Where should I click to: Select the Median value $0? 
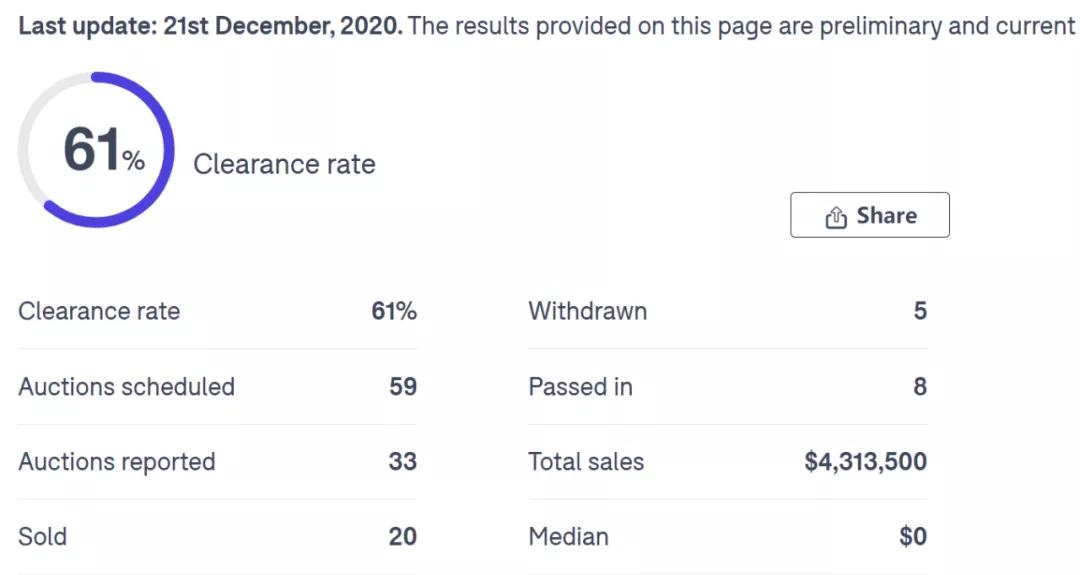click(913, 536)
